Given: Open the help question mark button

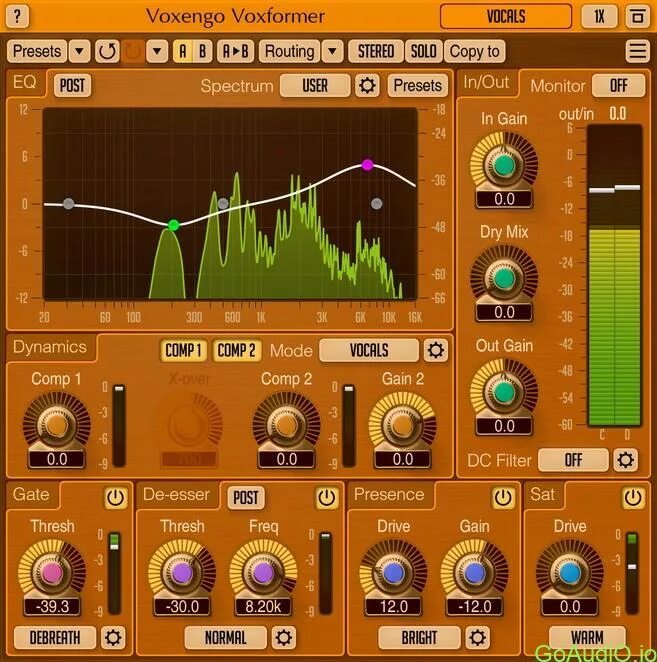Looking at the screenshot, I should 17,16.
